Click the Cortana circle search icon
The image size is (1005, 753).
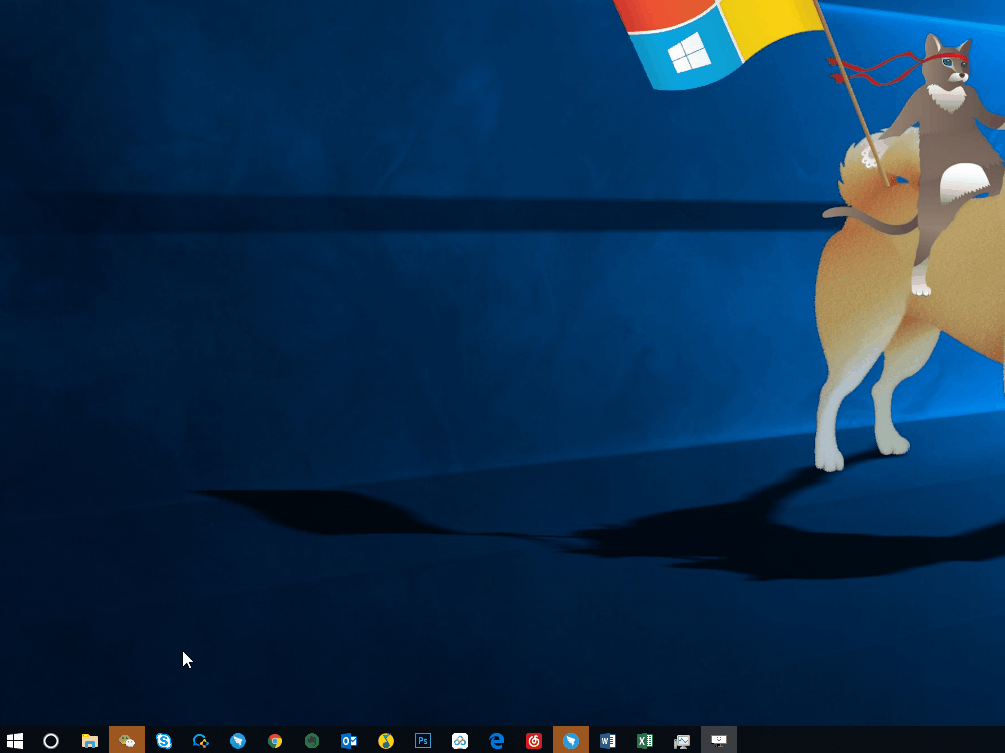[51, 741]
